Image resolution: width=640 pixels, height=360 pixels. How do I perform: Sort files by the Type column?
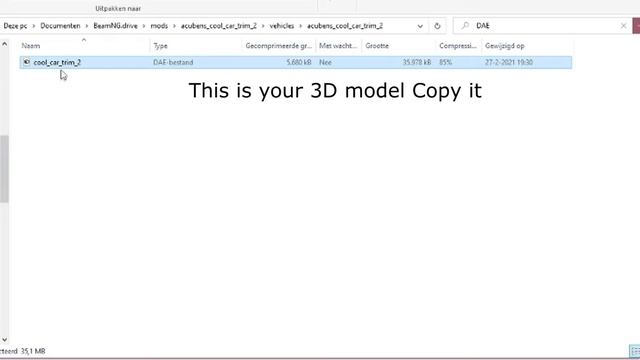click(160, 46)
